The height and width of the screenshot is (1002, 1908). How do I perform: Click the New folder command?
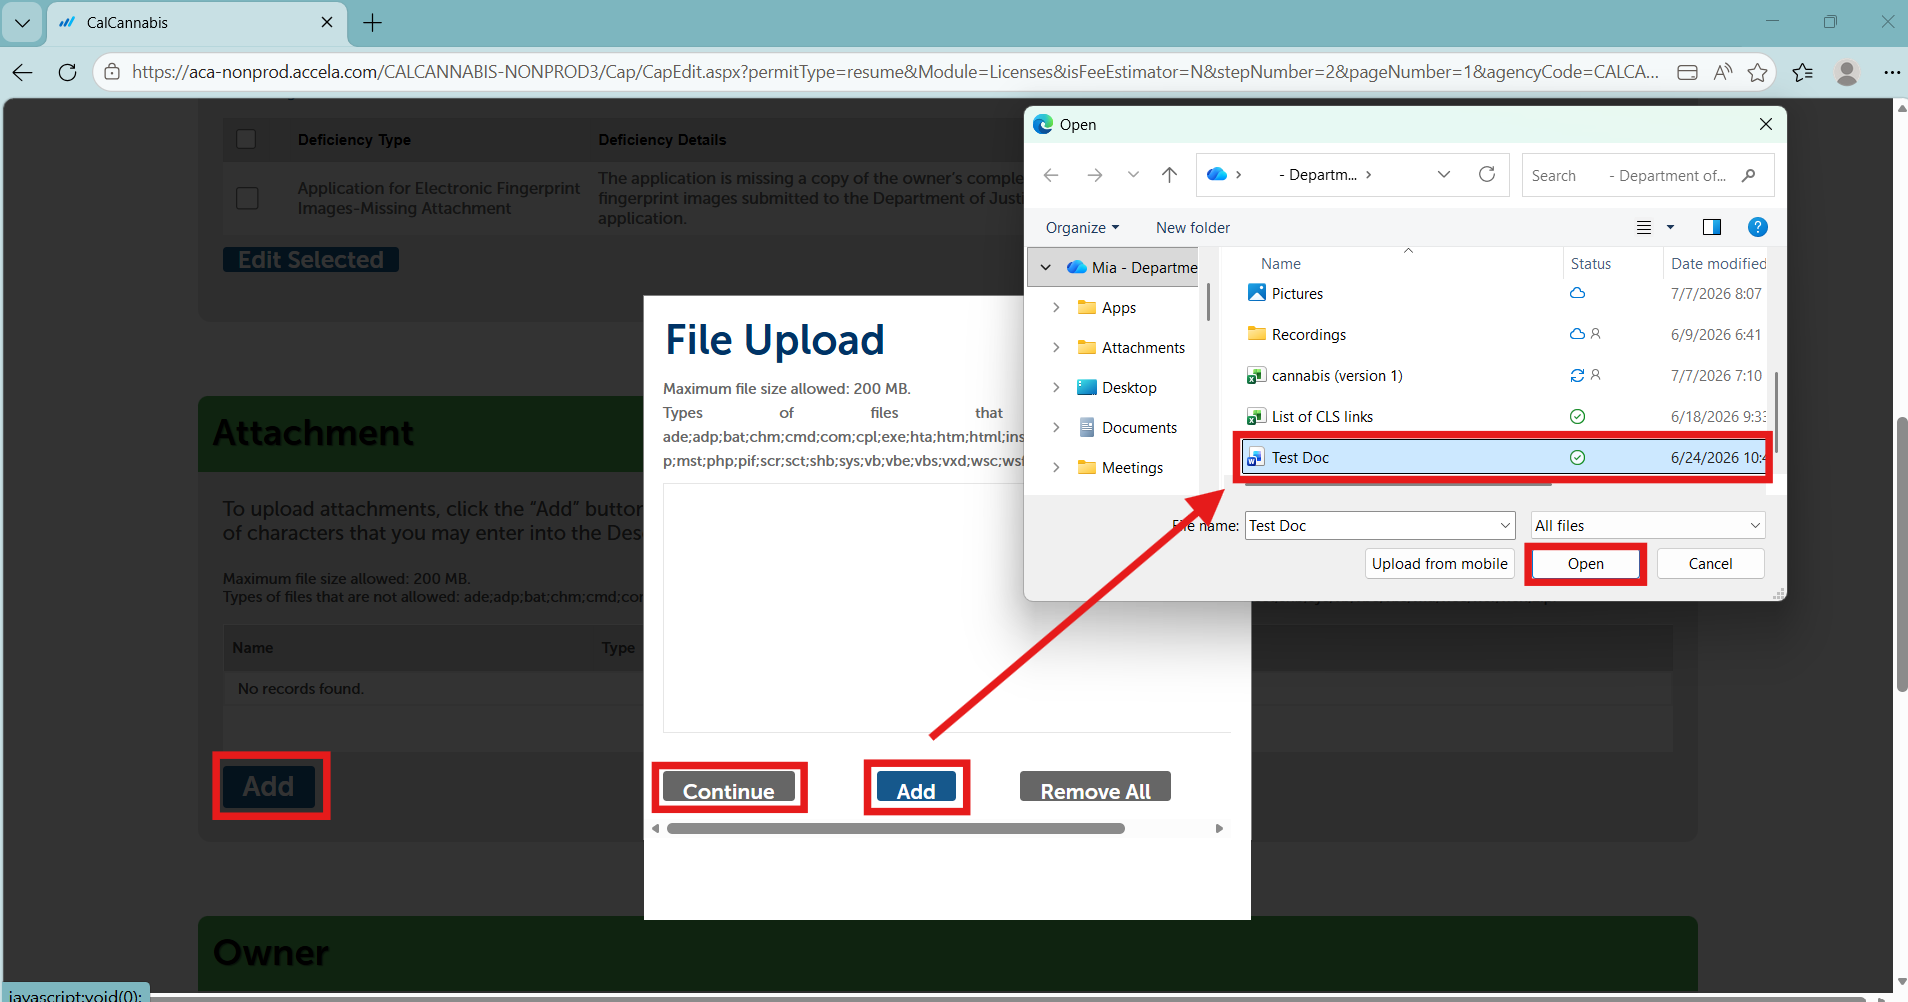point(1193,227)
